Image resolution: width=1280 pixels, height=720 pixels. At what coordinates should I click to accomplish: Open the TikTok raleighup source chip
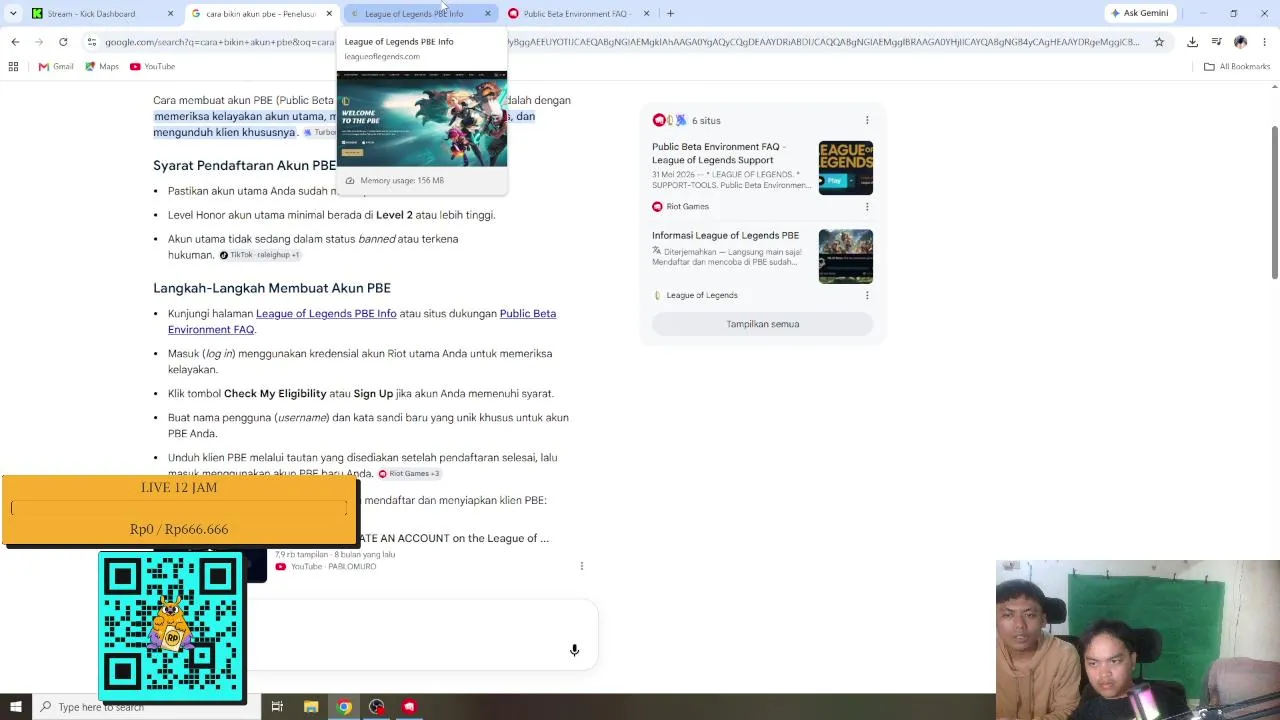[259, 255]
